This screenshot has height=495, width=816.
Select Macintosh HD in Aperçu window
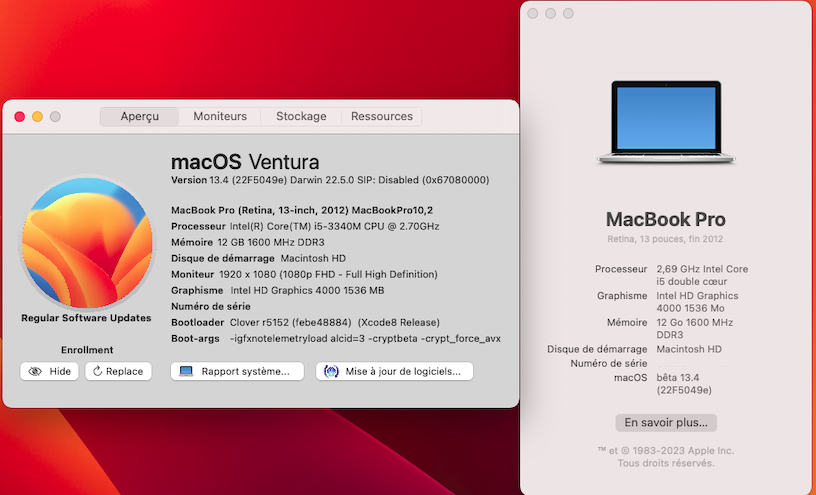(x=313, y=258)
